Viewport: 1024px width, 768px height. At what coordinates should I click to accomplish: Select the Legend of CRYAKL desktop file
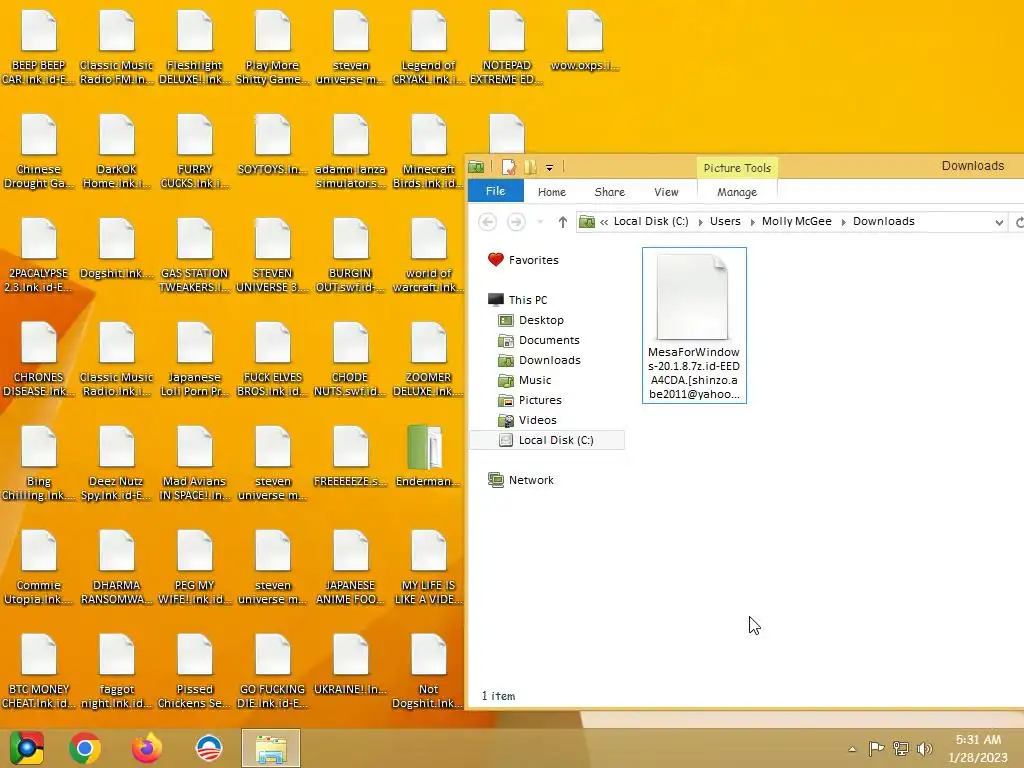[428, 48]
